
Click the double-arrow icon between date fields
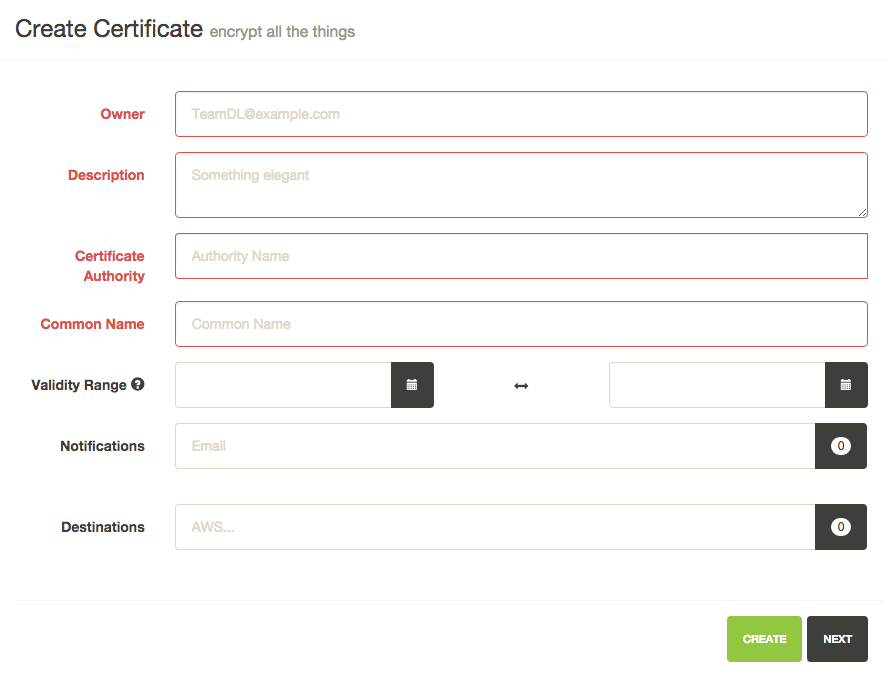(521, 386)
